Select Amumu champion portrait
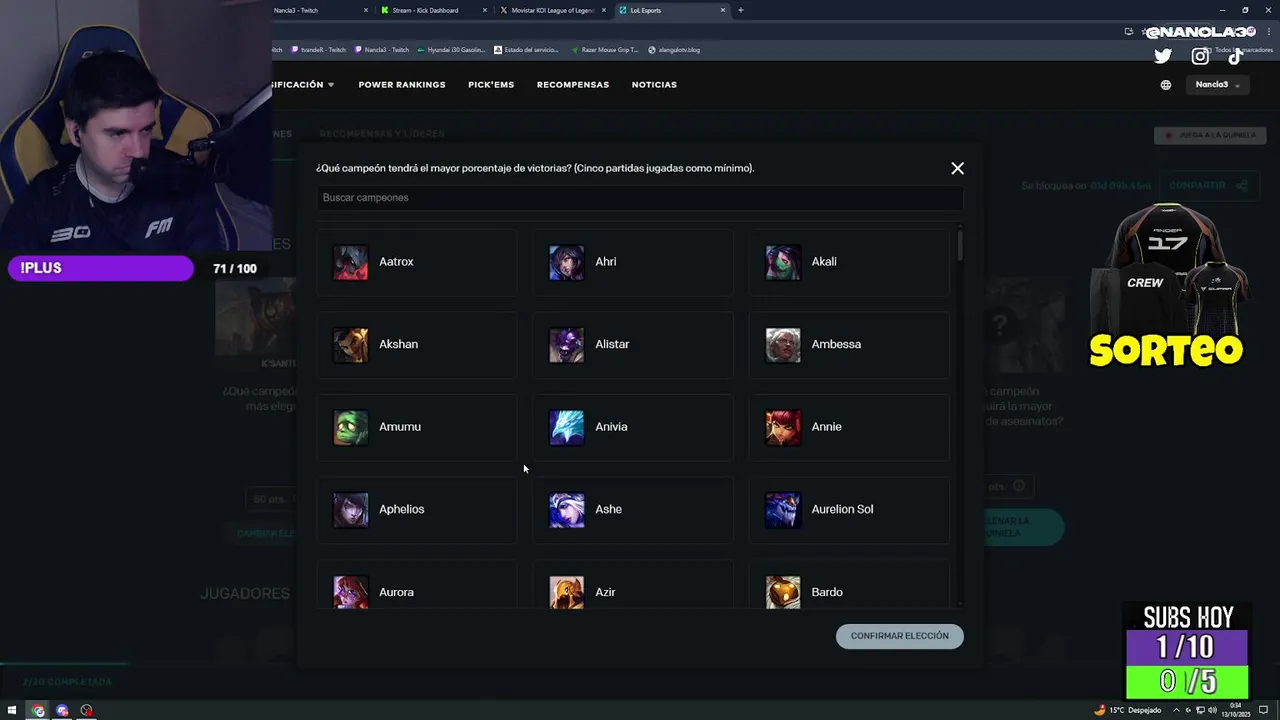This screenshot has height=720, width=1280. pos(350,427)
